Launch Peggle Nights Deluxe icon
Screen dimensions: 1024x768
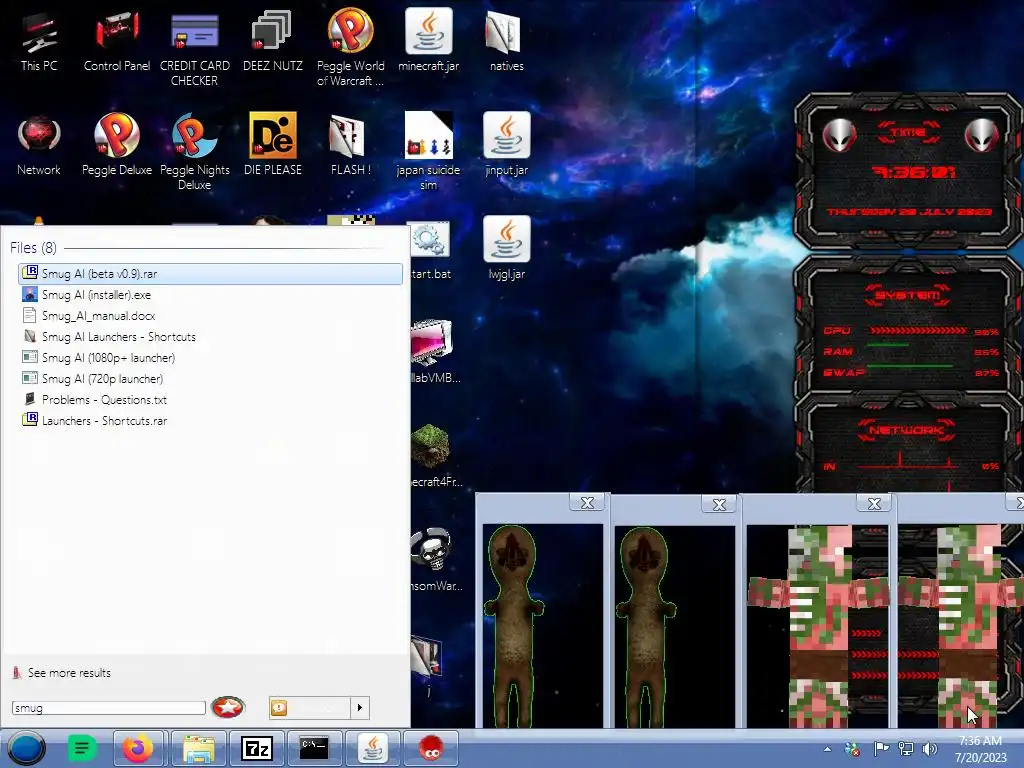(195, 153)
